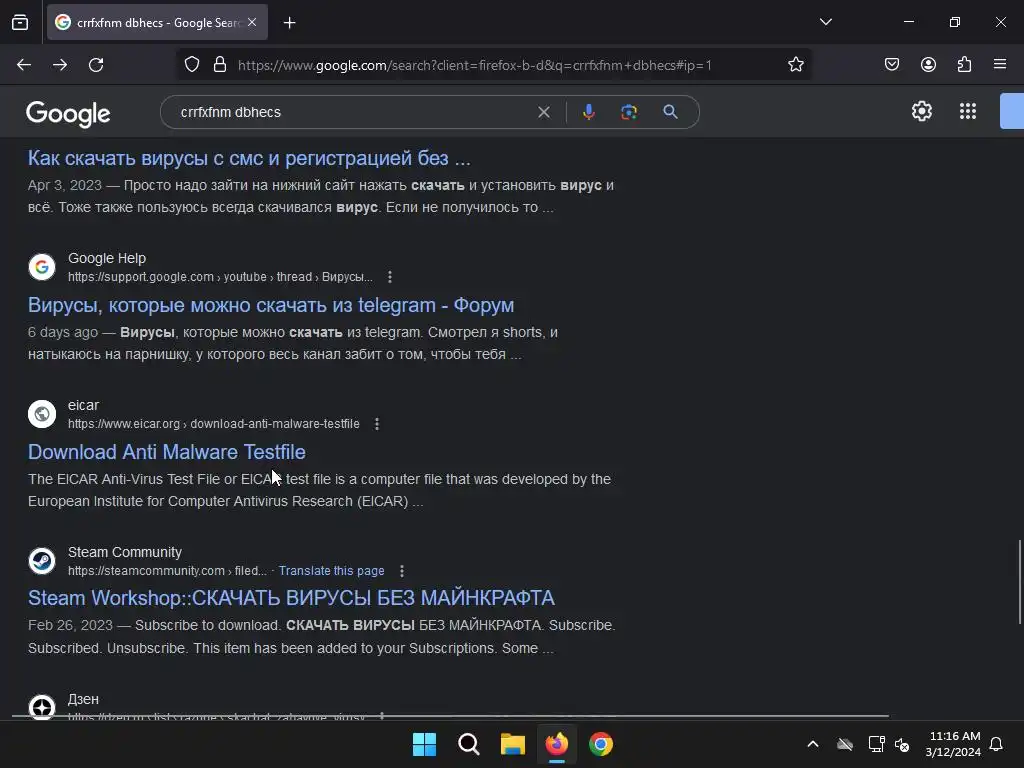
Task: Open network status tray icon
Action: pos(876,744)
